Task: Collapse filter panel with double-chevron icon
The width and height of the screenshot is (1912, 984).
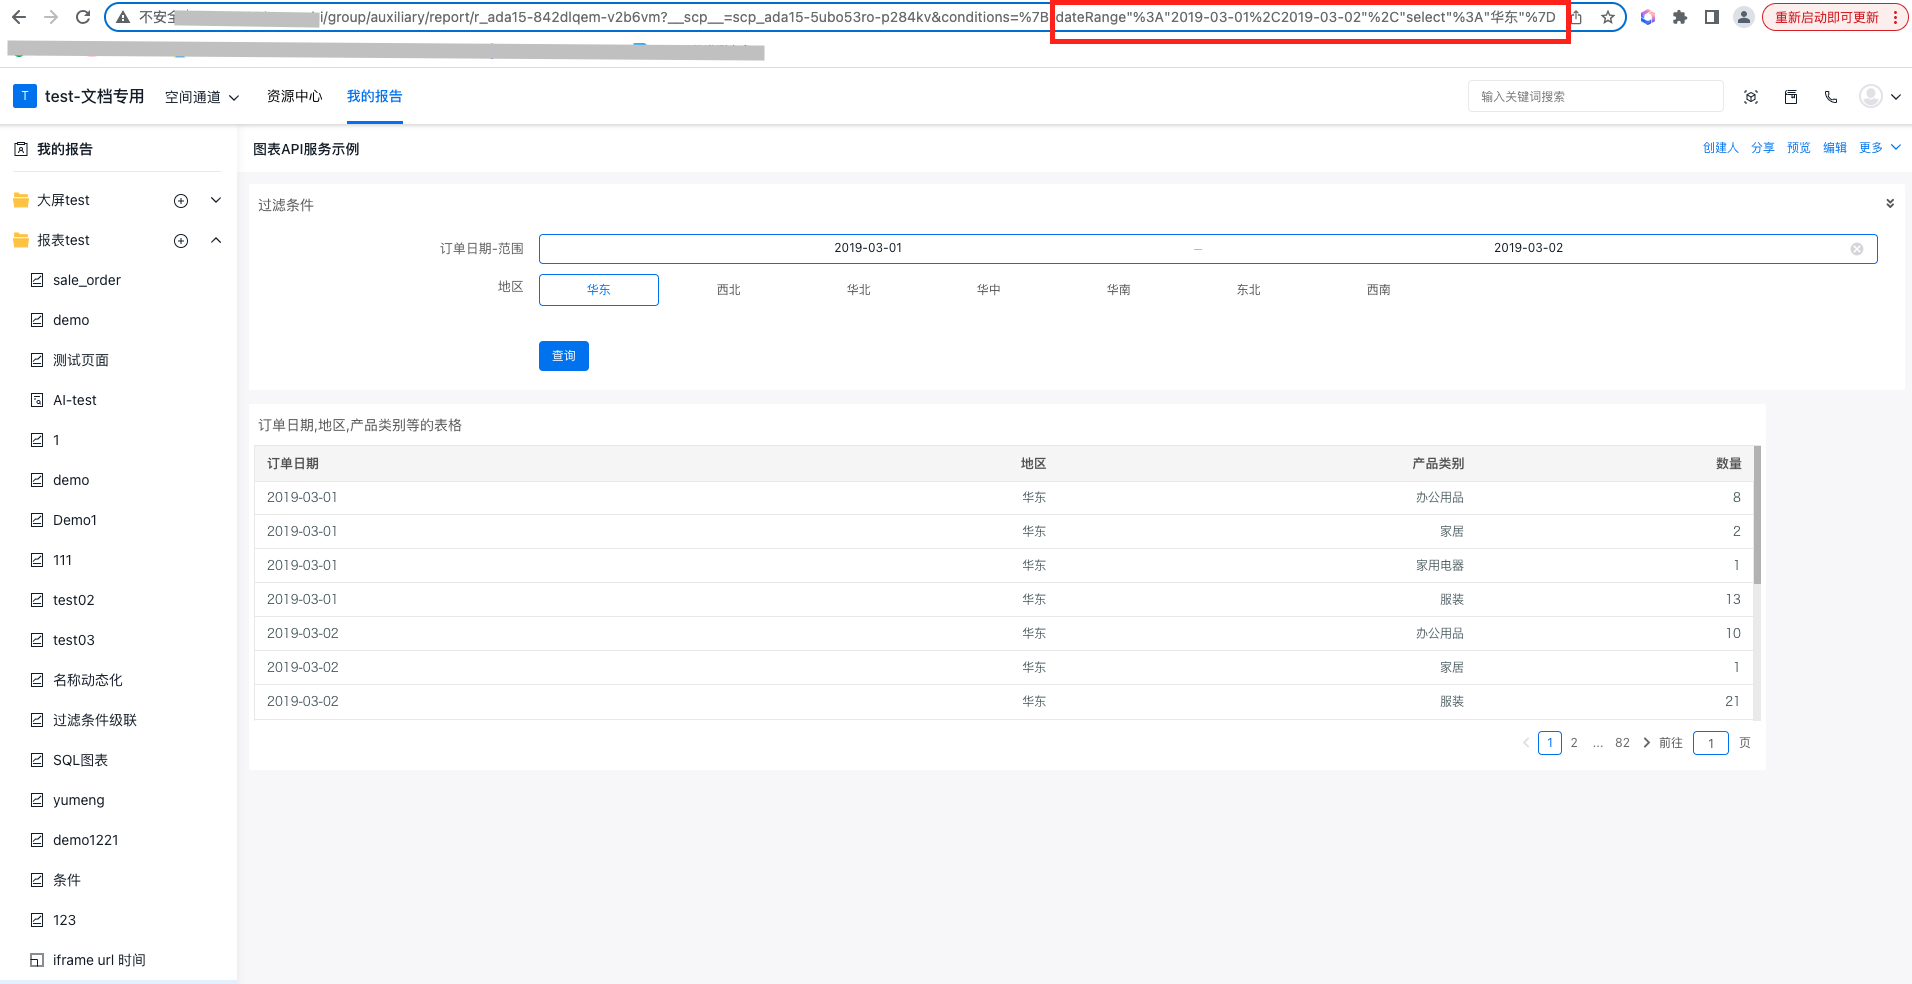Action: 1890,203
